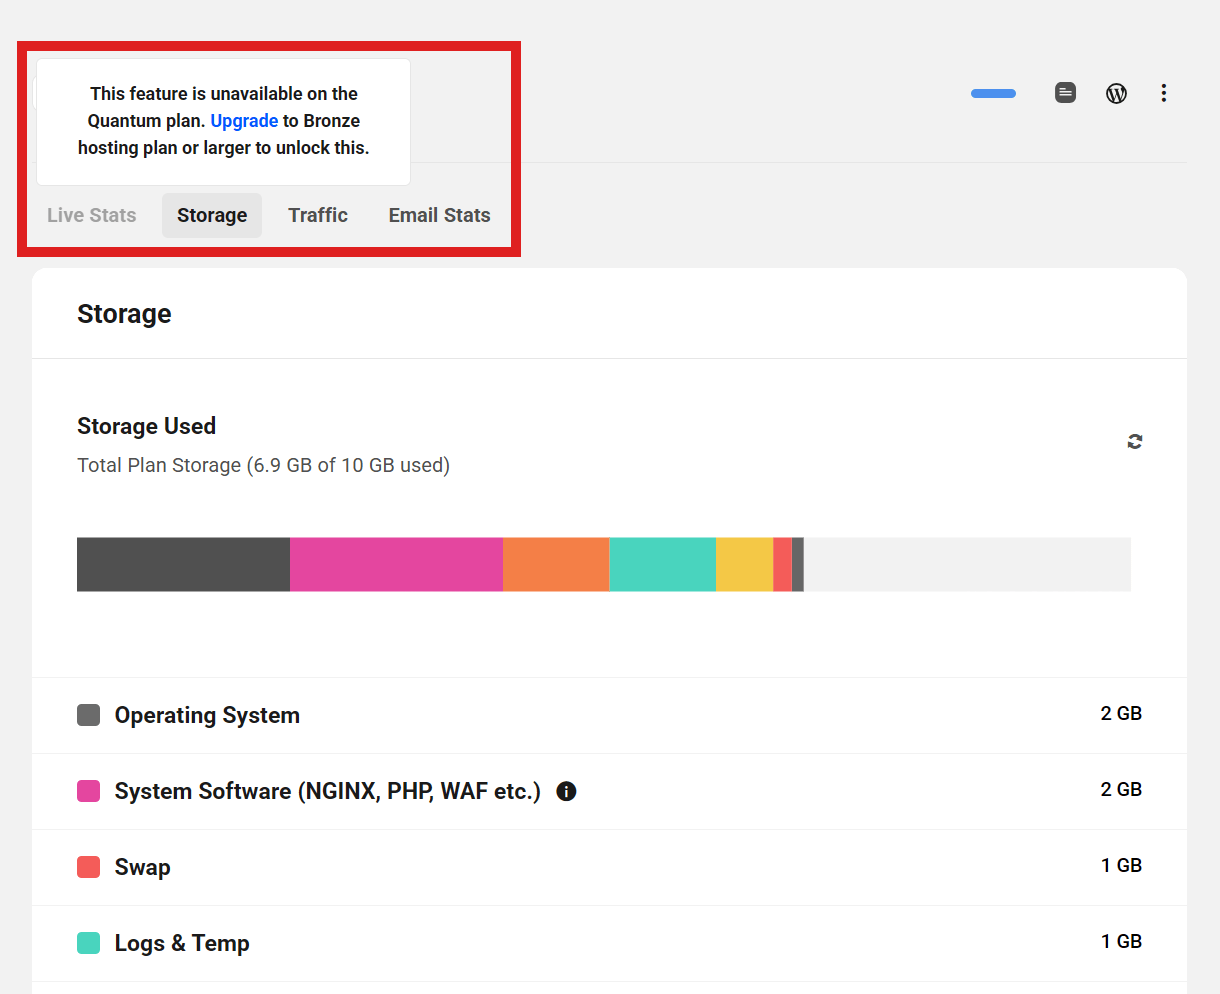Show info about System Software storage
Image resolution: width=1220 pixels, height=994 pixels.
coord(566,792)
